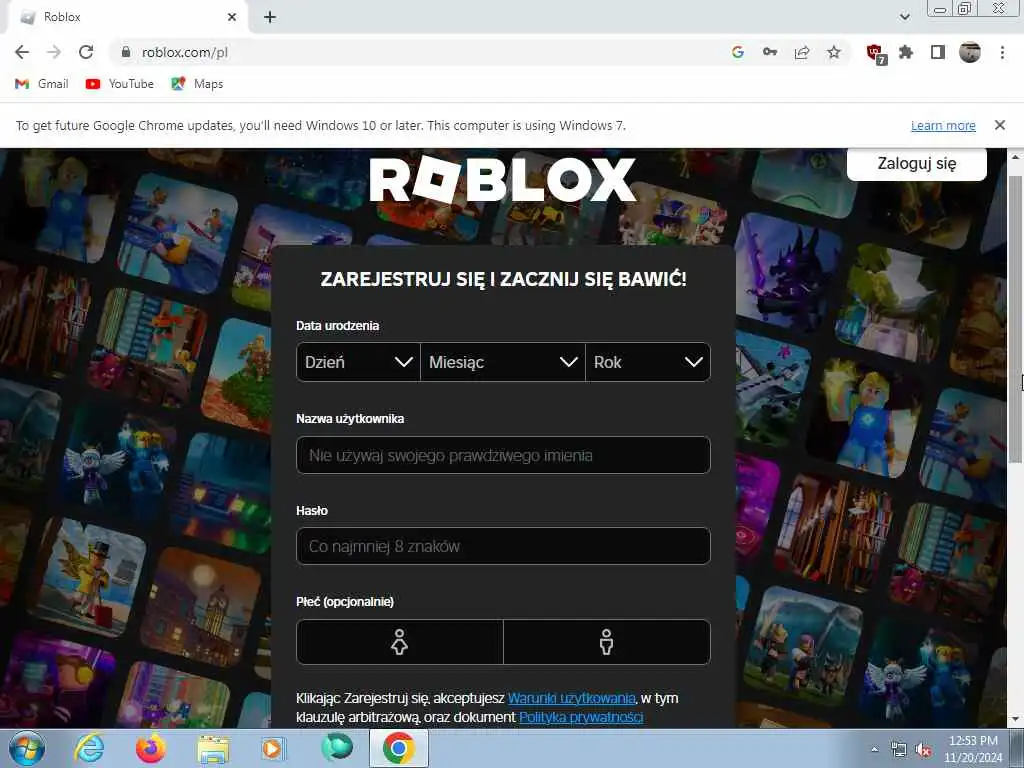Open a new browser tab
The image size is (1024, 768).
(x=270, y=18)
